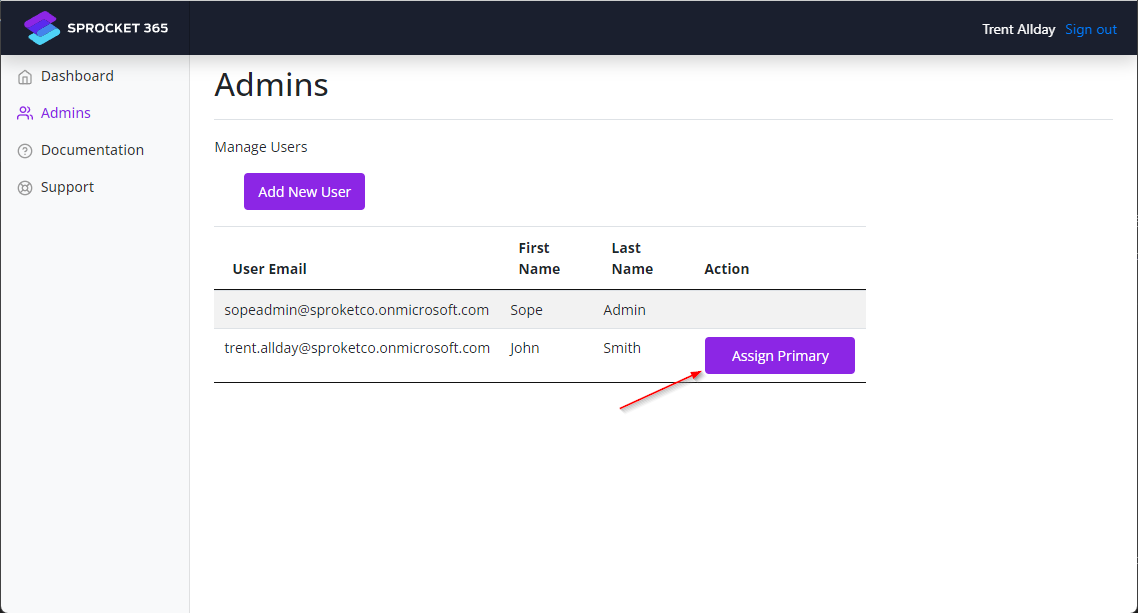Click the Trent Allday username in header
The width and height of the screenshot is (1138, 613).
(1018, 29)
